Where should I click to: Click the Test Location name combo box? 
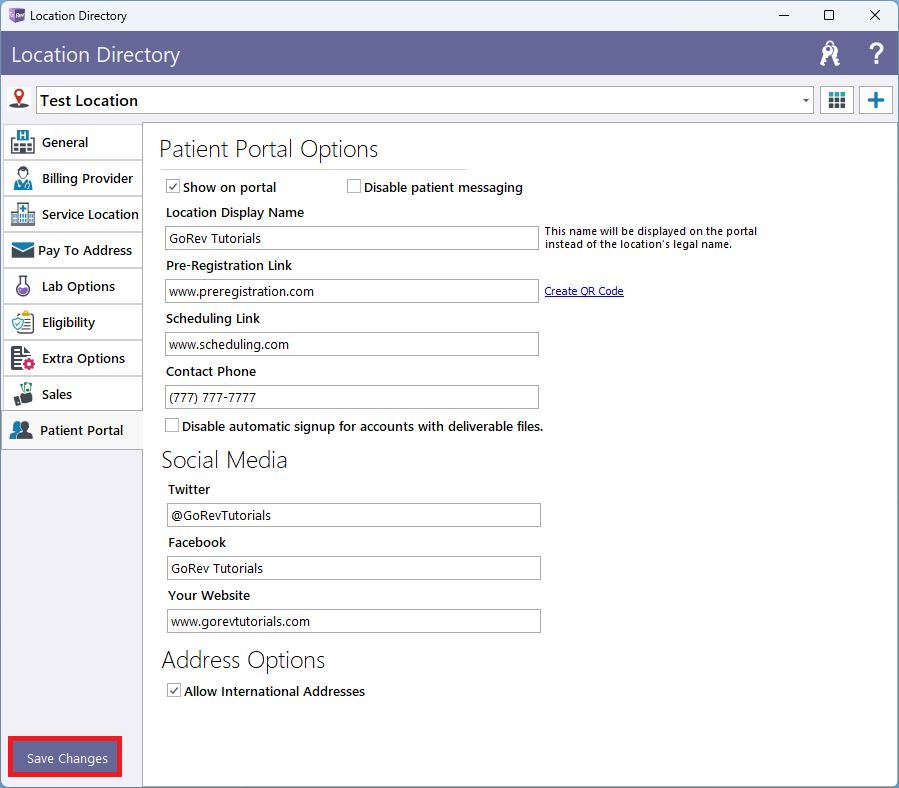pos(425,100)
